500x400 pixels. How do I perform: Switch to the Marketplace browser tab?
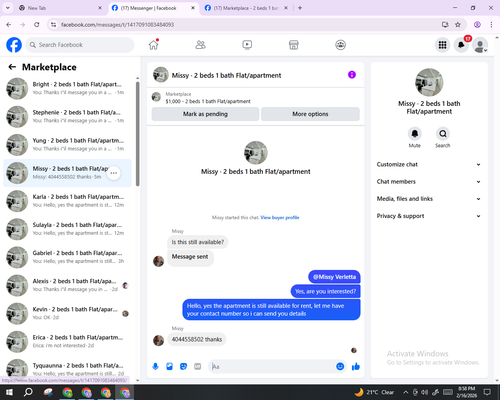246,8
